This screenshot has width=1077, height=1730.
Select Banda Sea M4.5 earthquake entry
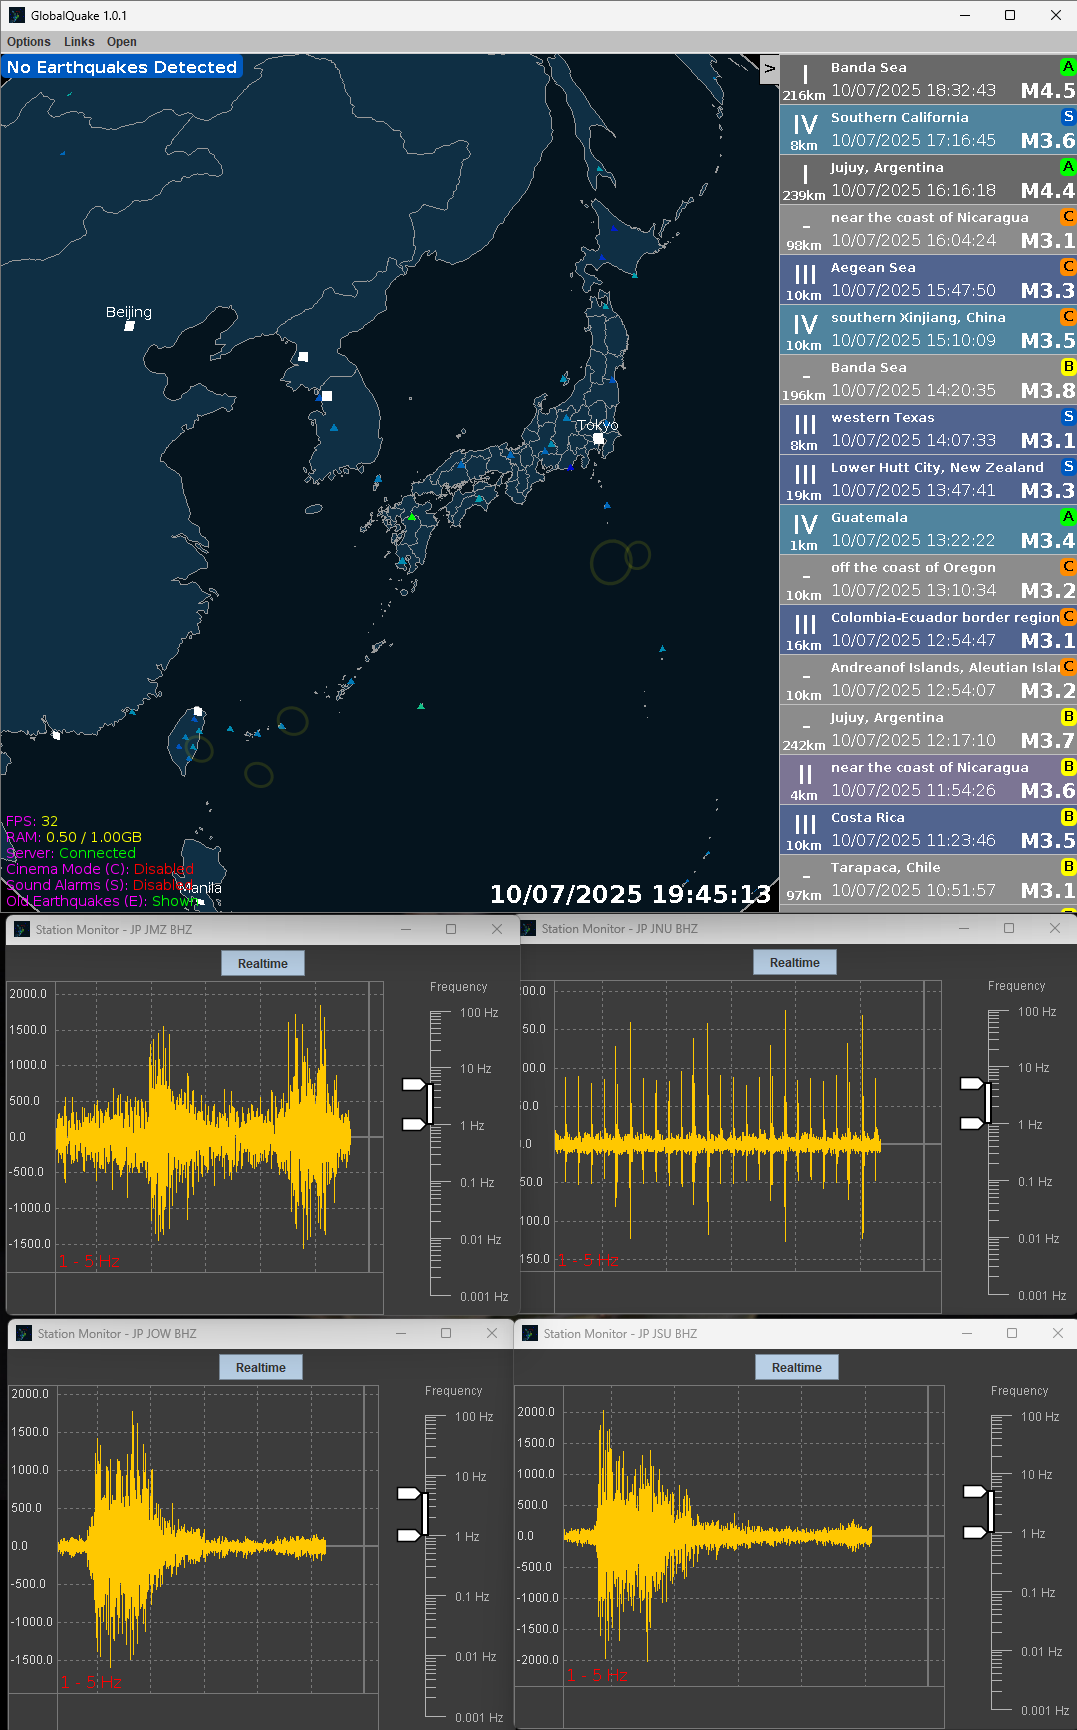click(928, 79)
